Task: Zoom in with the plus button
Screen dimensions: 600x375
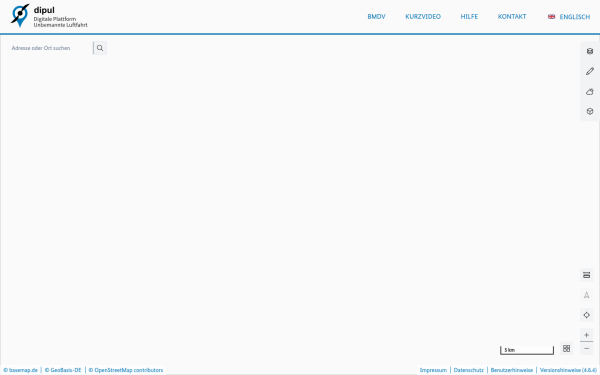Action: [586, 335]
